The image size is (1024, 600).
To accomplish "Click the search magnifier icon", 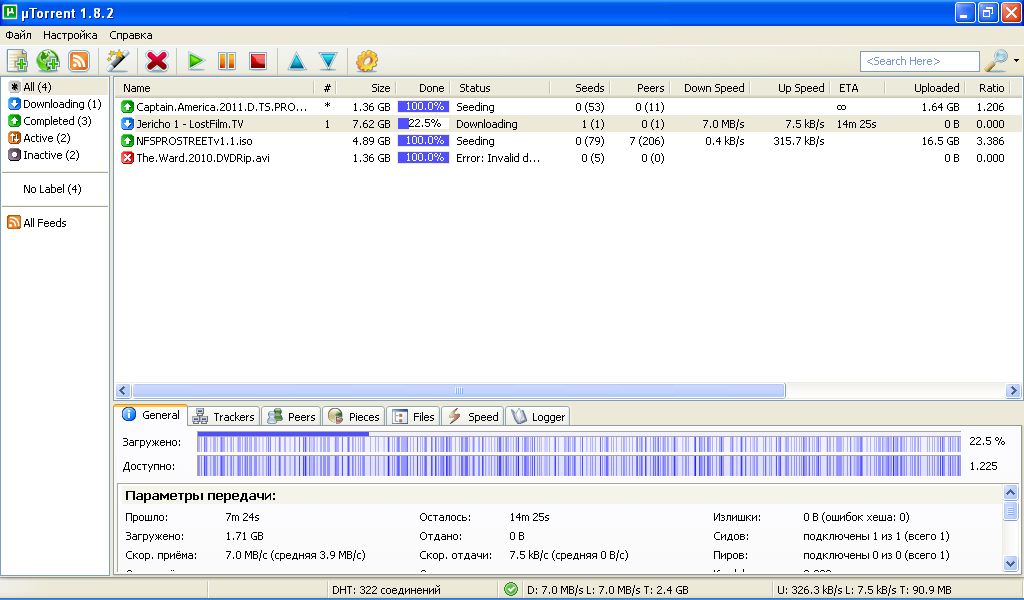I will 997,61.
